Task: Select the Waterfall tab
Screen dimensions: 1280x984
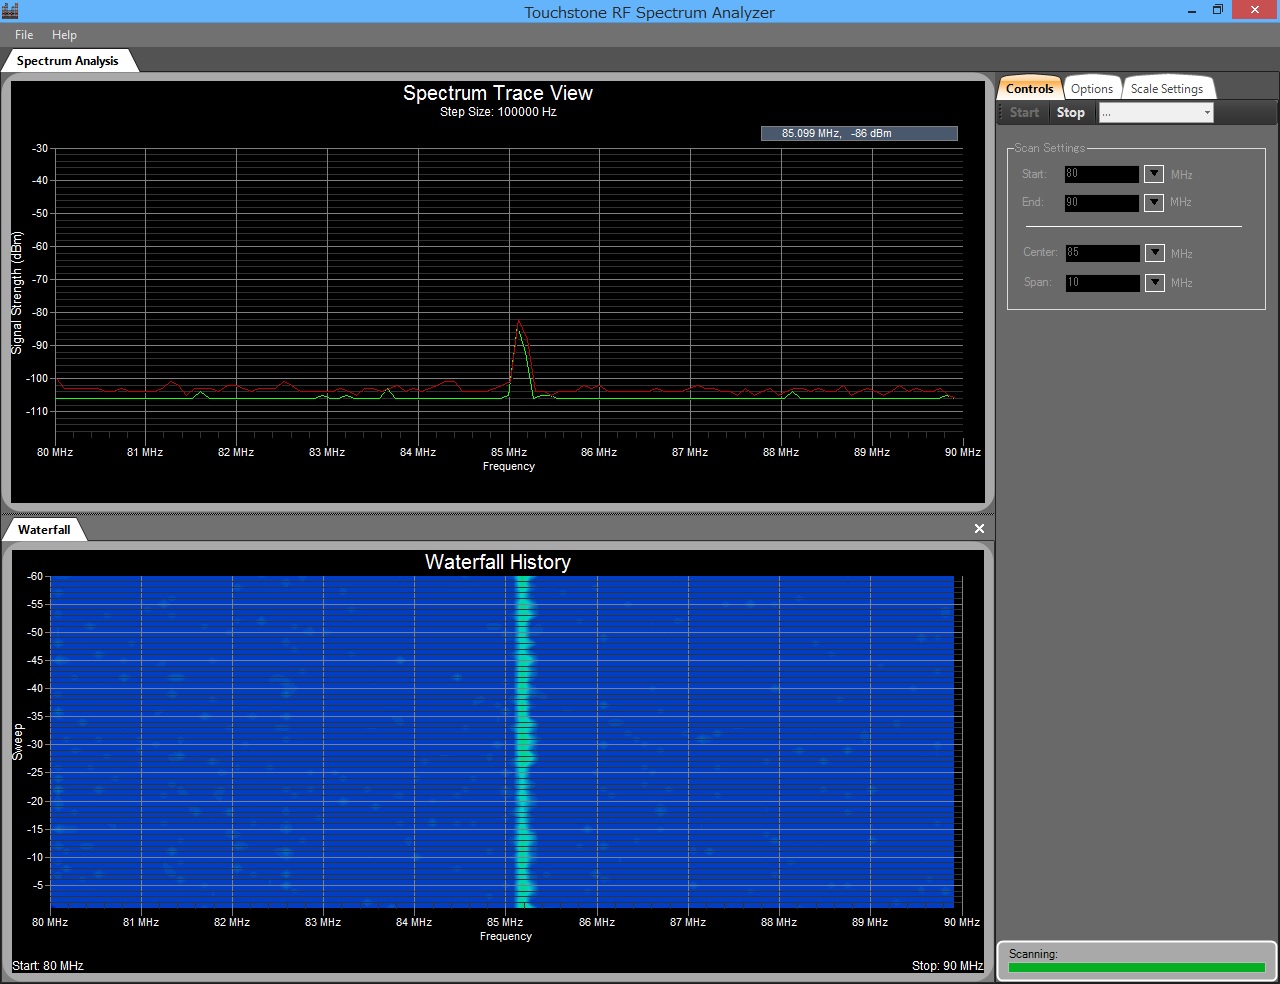Action: pyautogui.click(x=44, y=530)
